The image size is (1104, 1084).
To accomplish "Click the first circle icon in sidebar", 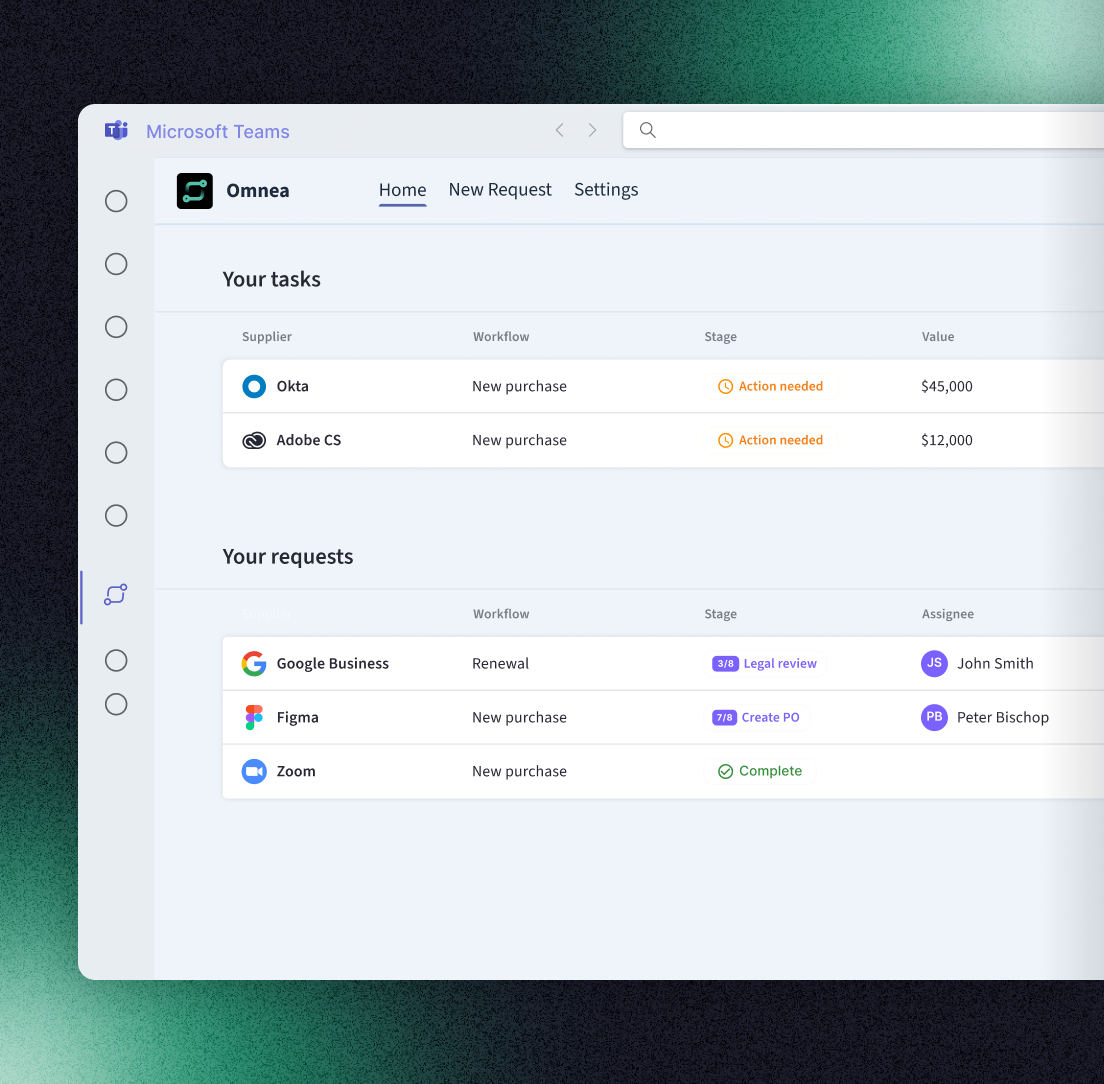I will tap(116, 201).
